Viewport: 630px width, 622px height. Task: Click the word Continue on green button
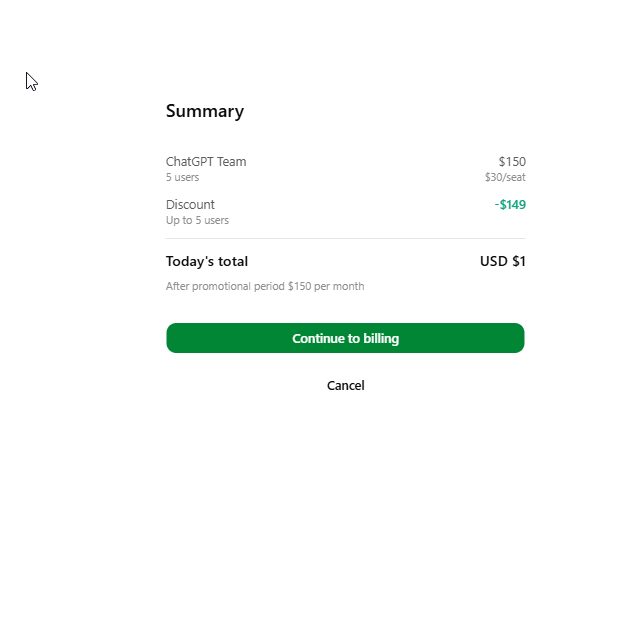[x=318, y=338]
